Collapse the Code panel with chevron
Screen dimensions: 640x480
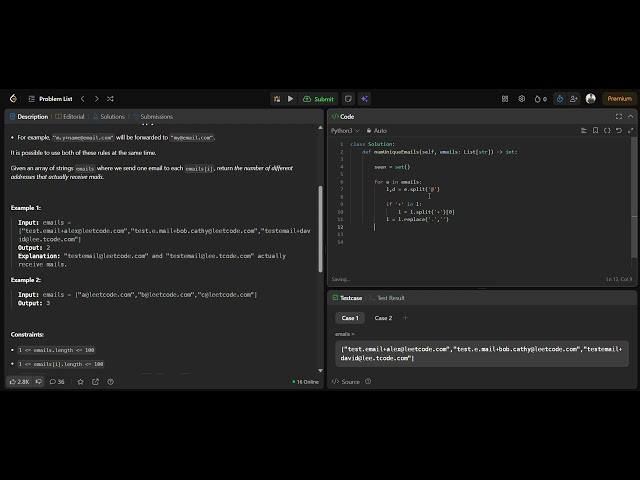click(631, 117)
